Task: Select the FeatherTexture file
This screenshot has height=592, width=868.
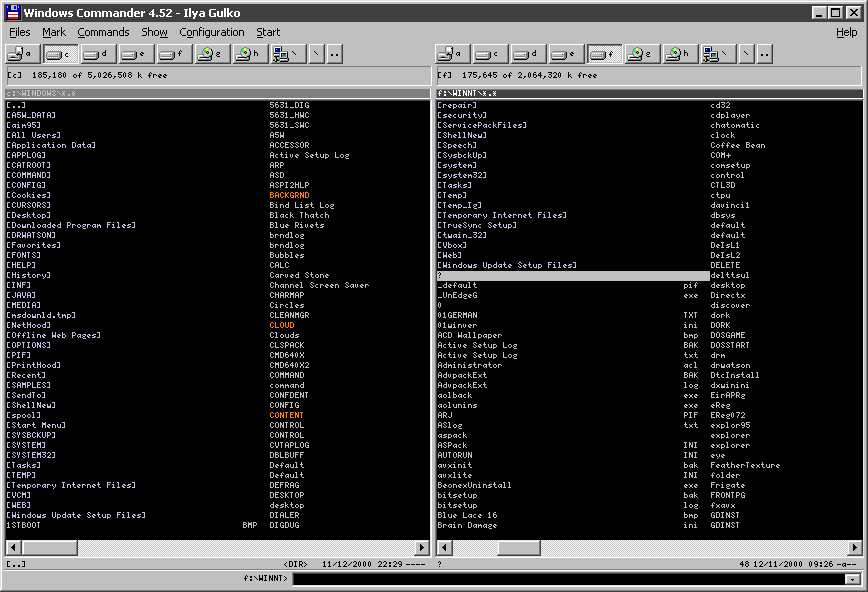Action: (x=745, y=465)
